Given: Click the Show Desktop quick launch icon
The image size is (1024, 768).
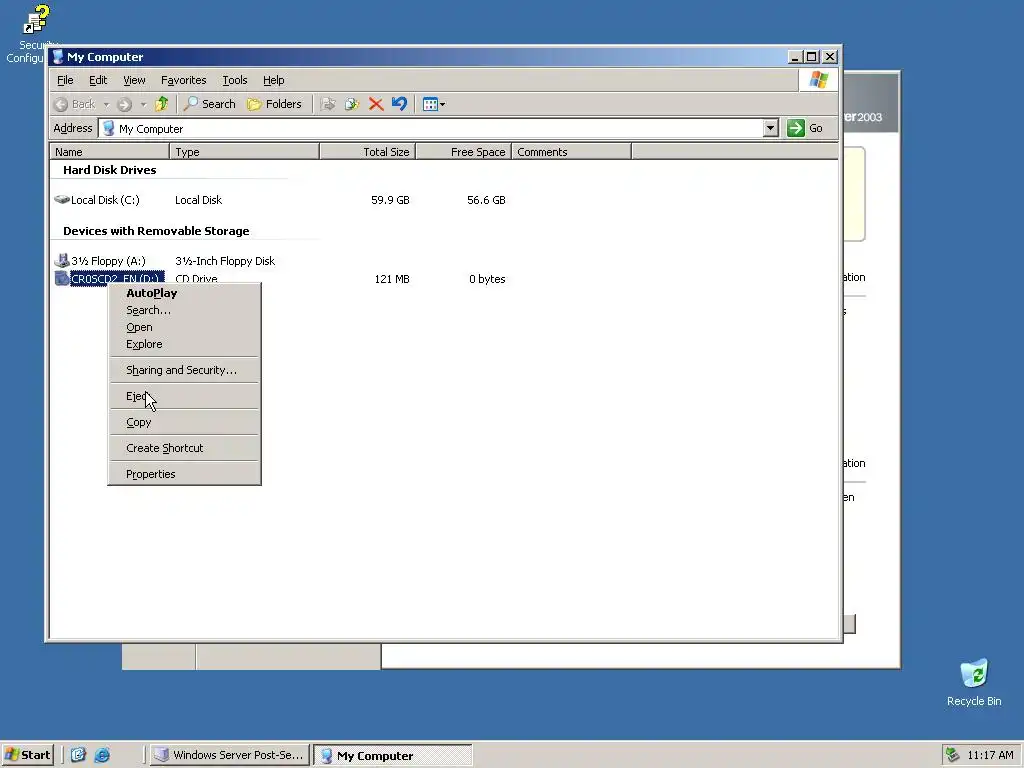Looking at the screenshot, I should (78, 755).
